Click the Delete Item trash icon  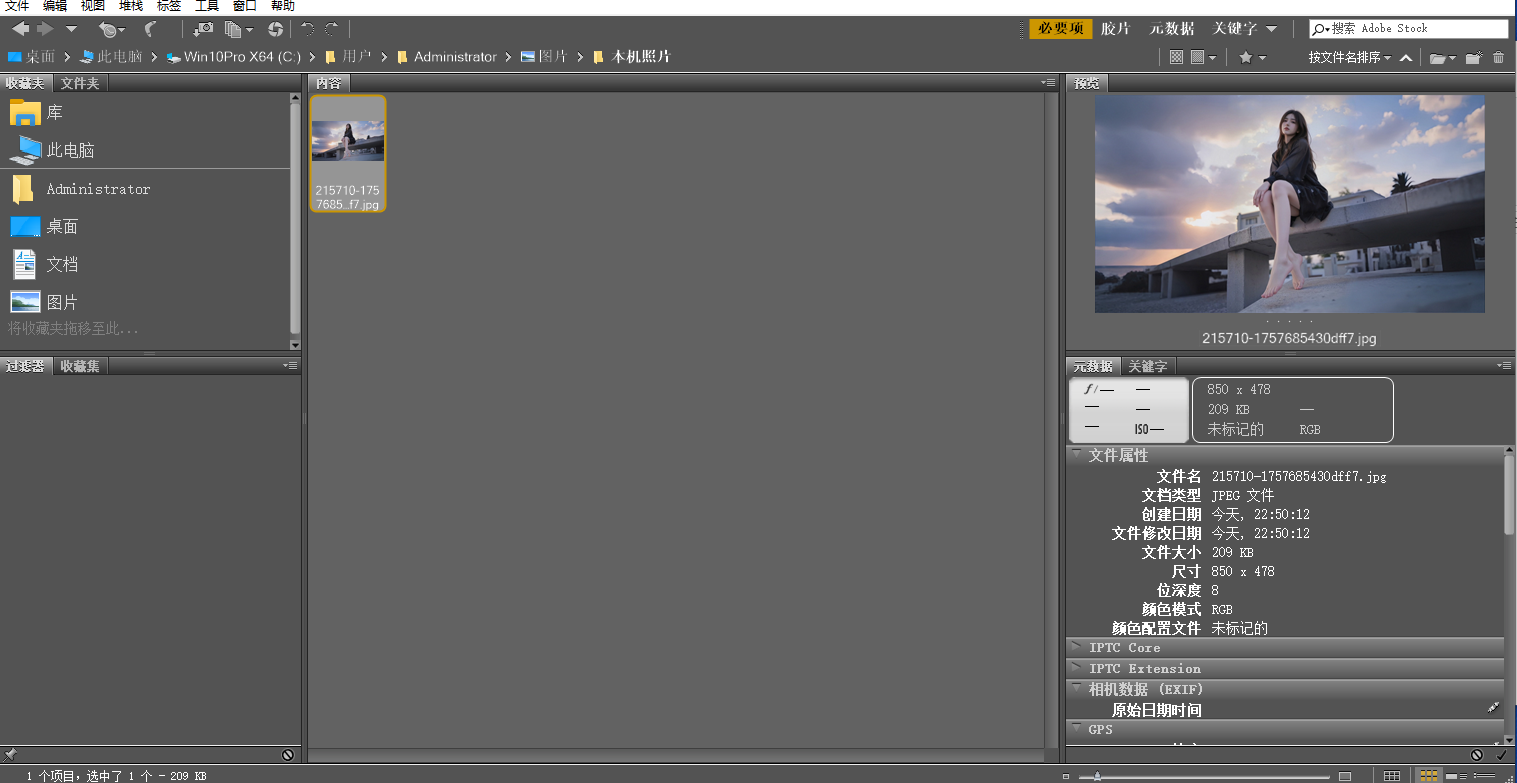tap(1499, 57)
